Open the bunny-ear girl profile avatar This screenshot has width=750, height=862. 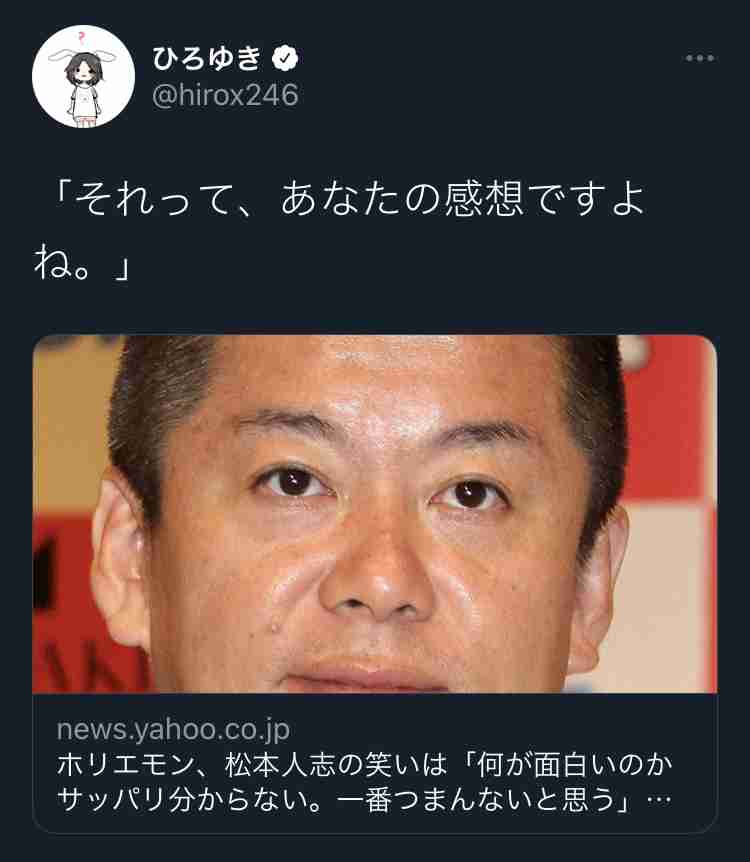point(83,76)
